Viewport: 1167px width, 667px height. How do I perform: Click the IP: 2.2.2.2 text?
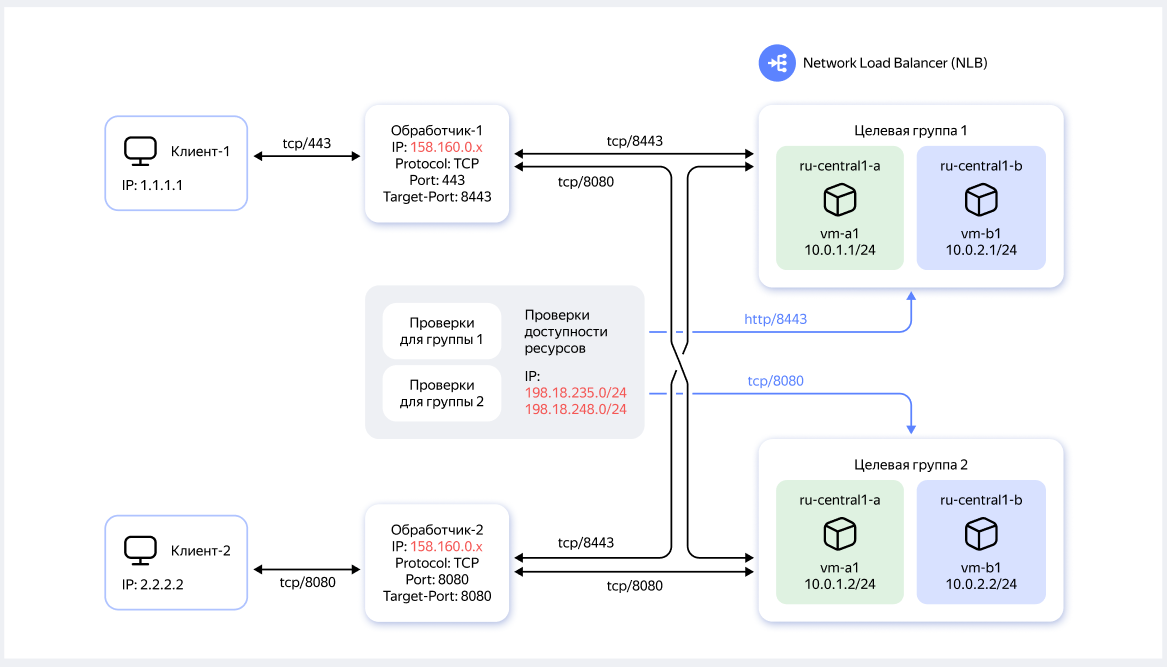pos(153,584)
